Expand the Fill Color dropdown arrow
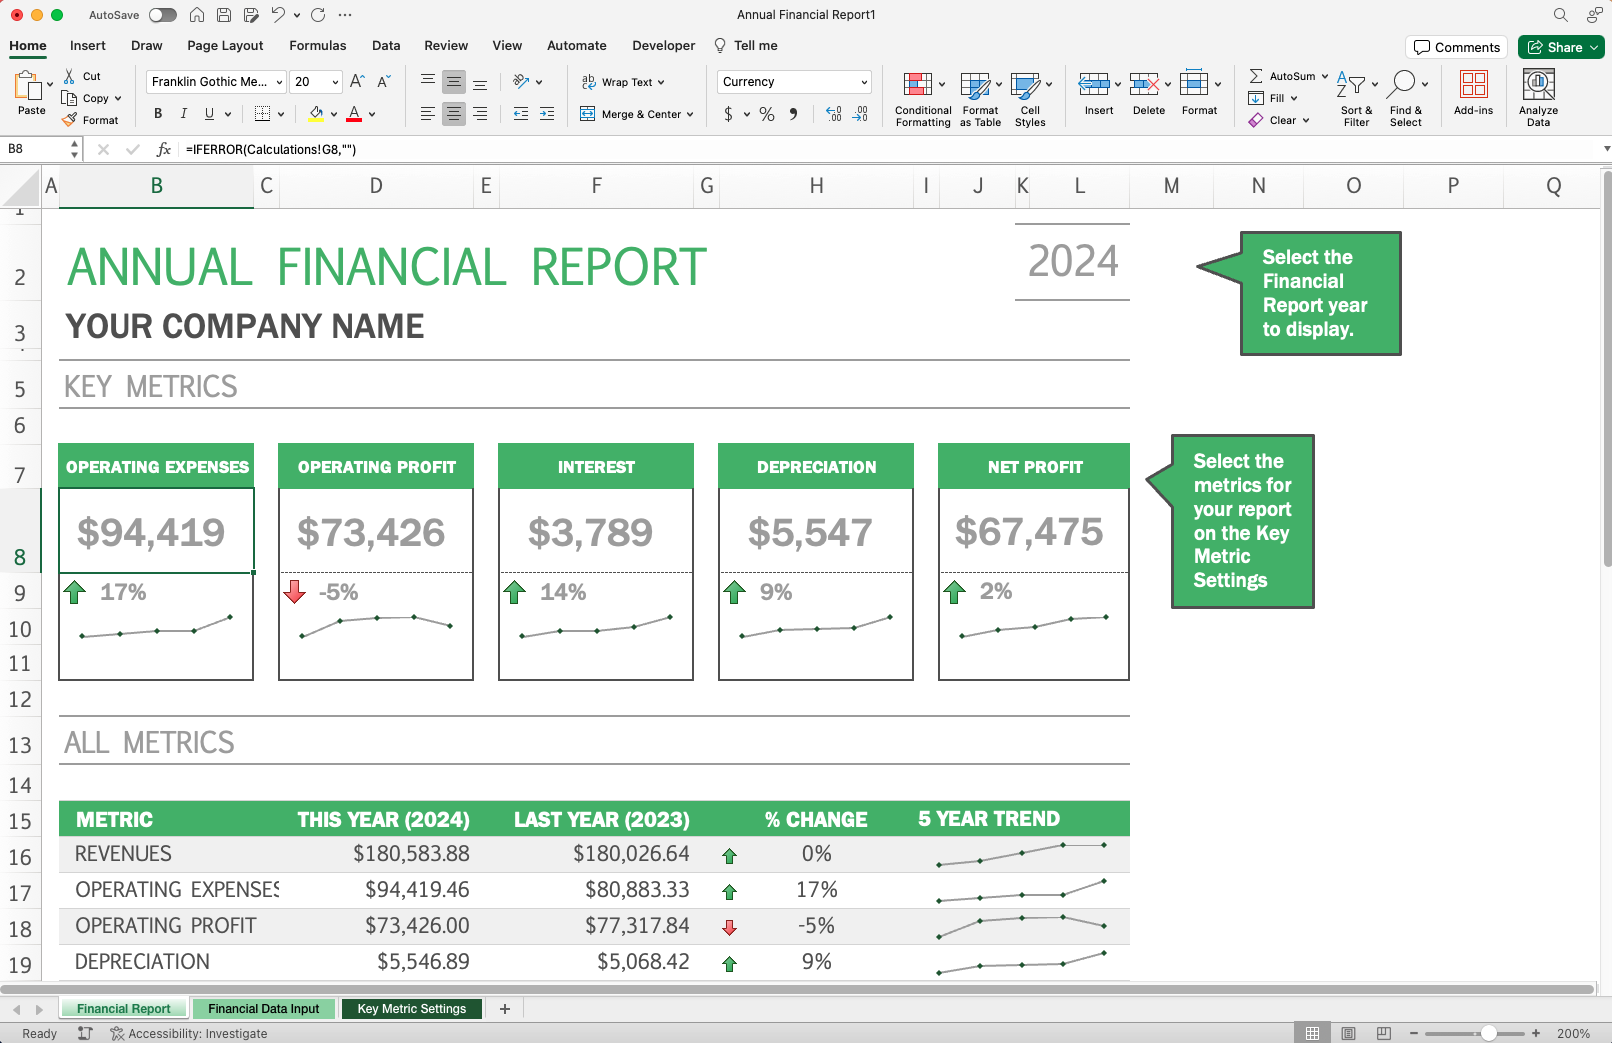 333,114
